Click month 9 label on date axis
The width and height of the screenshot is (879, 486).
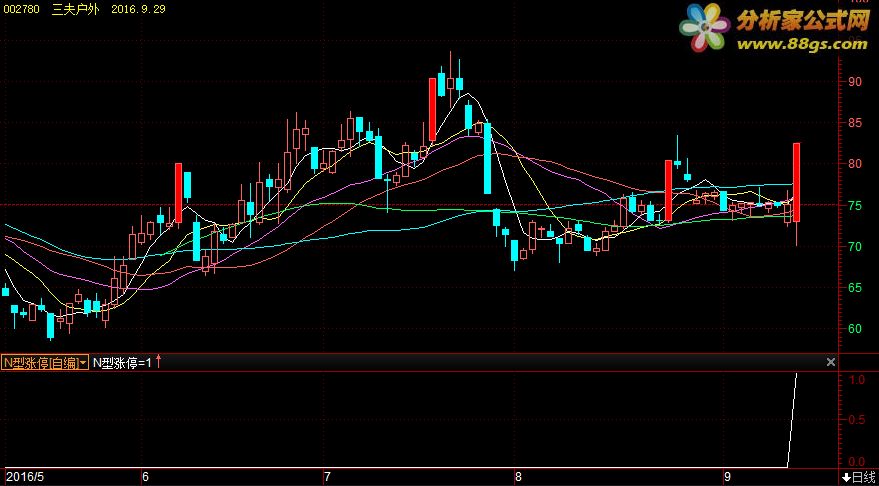pyautogui.click(x=727, y=477)
